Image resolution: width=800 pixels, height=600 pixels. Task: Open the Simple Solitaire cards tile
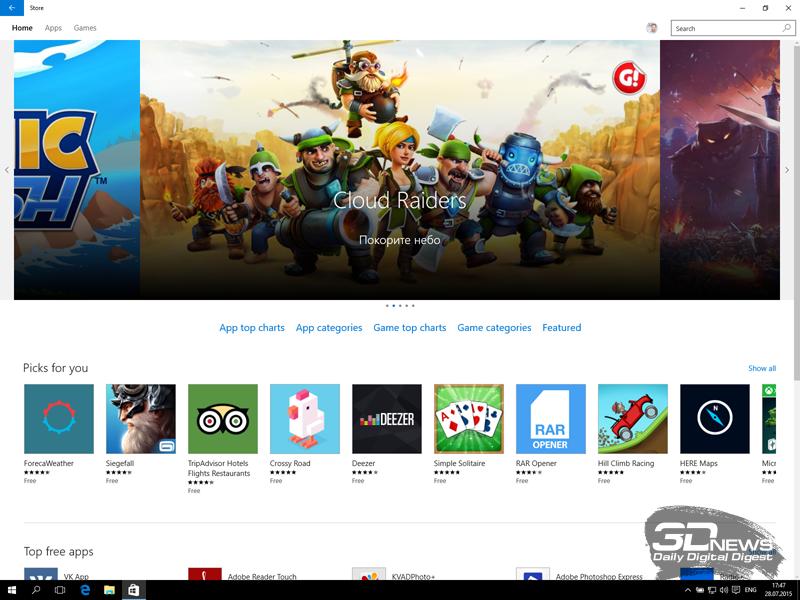coord(469,419)
